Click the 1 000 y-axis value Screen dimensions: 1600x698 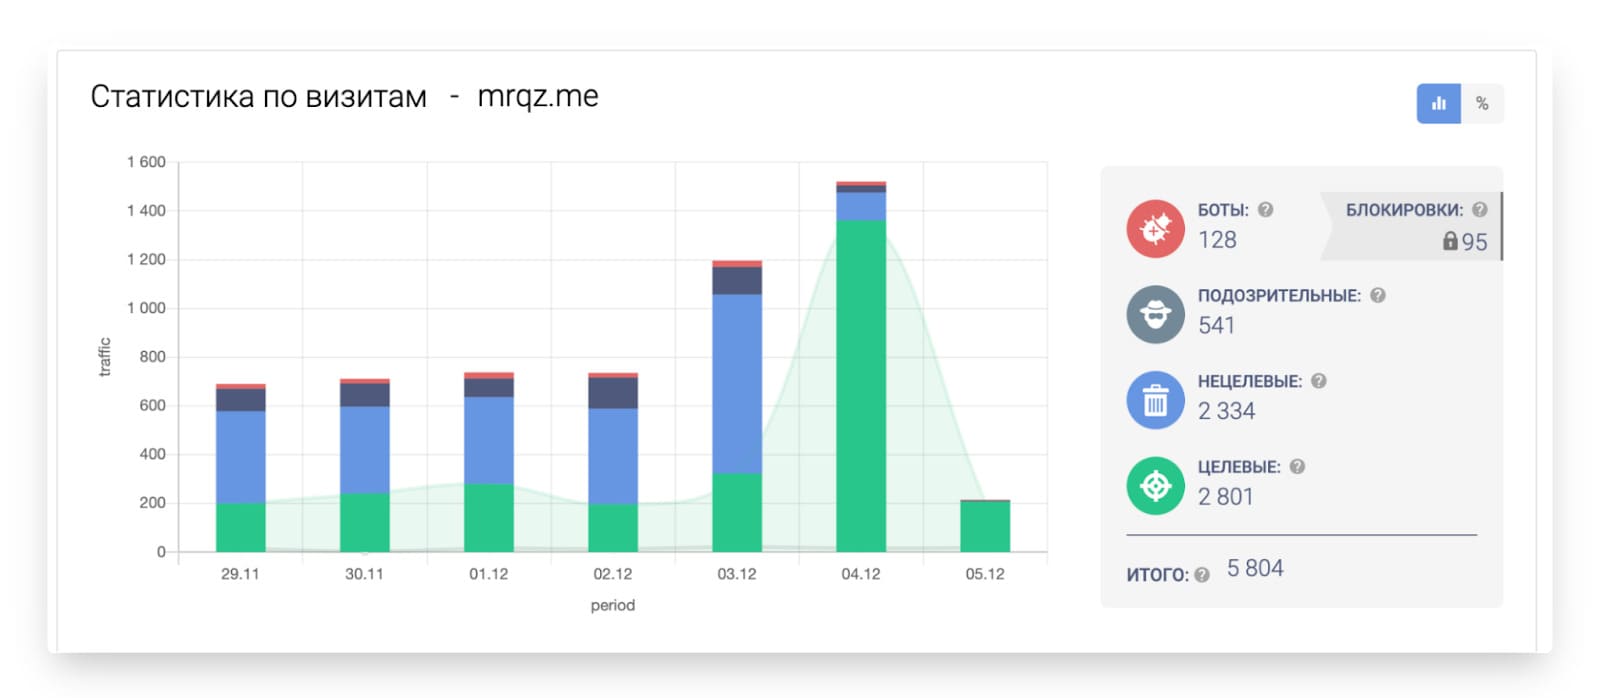(x=146, y=308)
